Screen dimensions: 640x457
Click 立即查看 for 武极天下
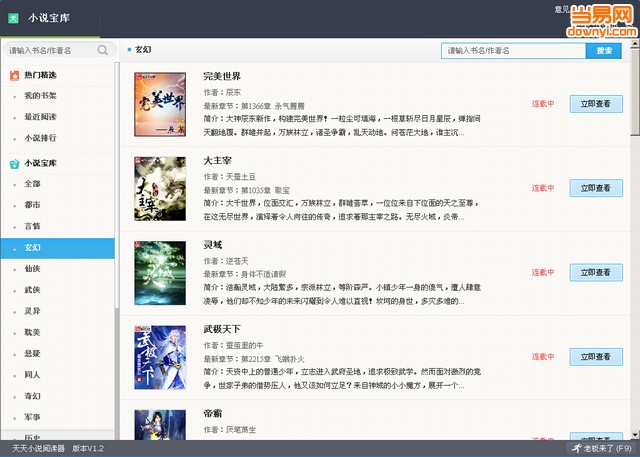coord(595,356)
